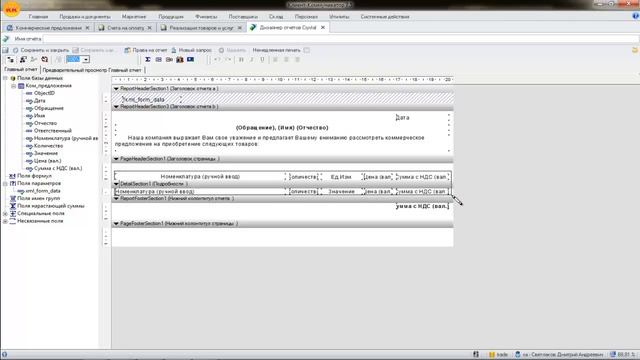Viewport: 640px width, 360px height.
Task: Collapse the ReportHeaderSection1 section arrow
Action: tap(116, 89)
